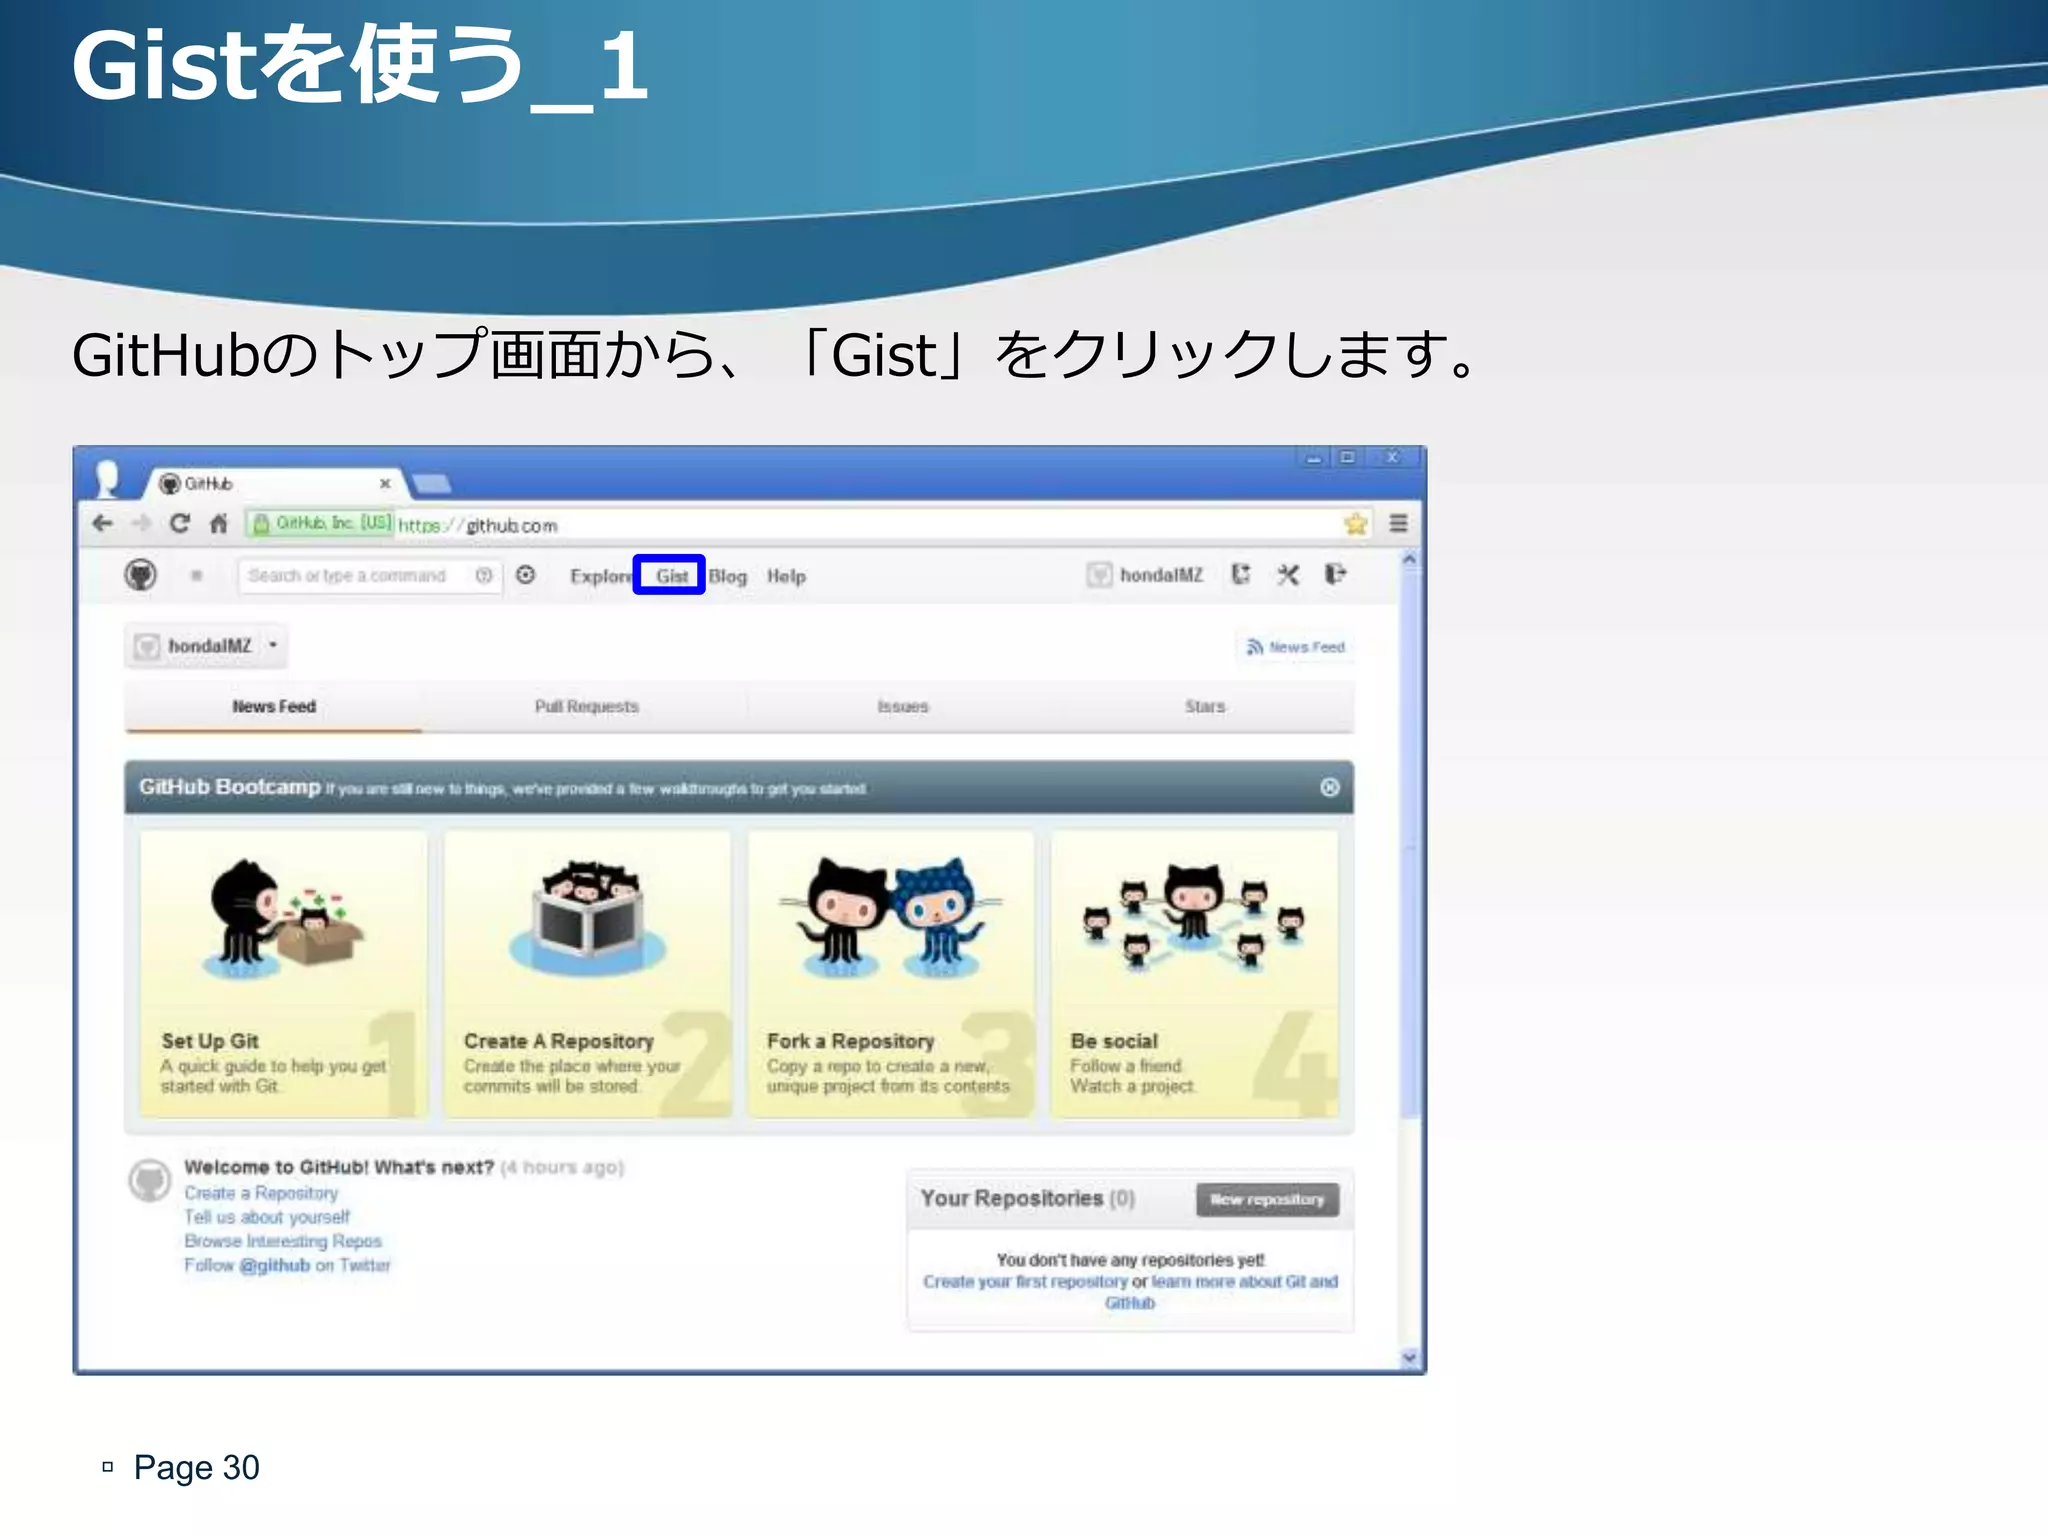This screenshot has width=2048, height=1536.
Task: Open Chrome hamburger menu
Action: pos(1398,523)
